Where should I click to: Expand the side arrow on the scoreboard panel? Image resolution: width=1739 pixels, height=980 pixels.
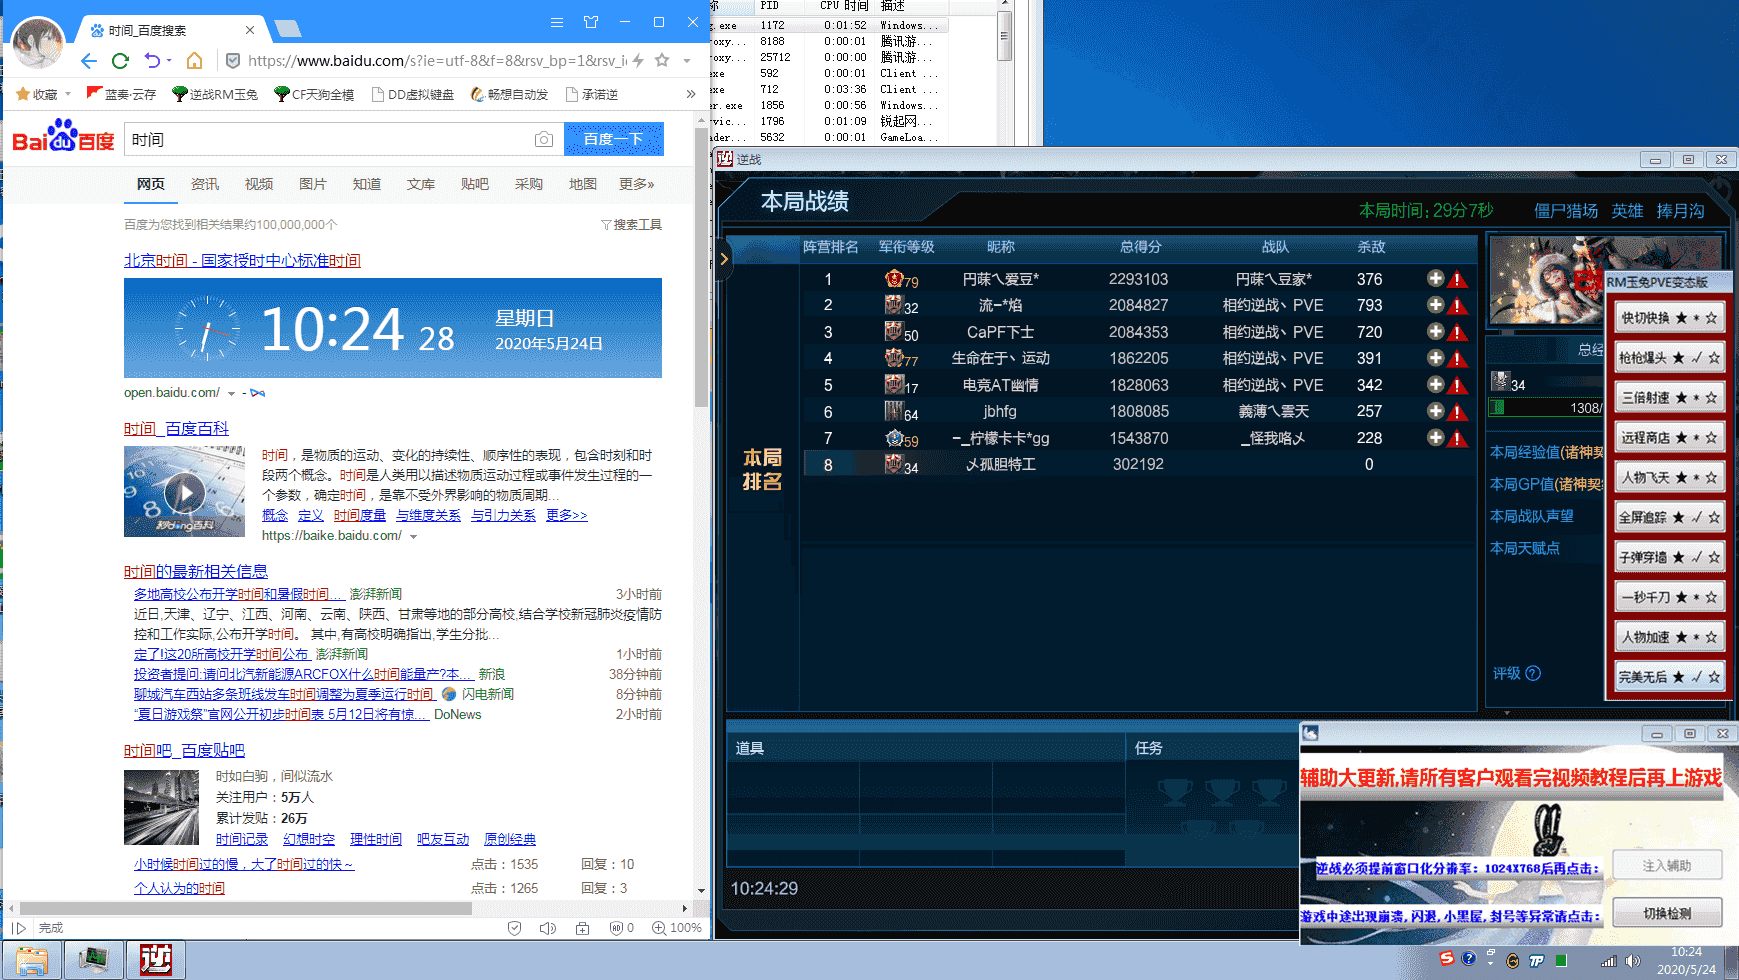coord(723,260)
